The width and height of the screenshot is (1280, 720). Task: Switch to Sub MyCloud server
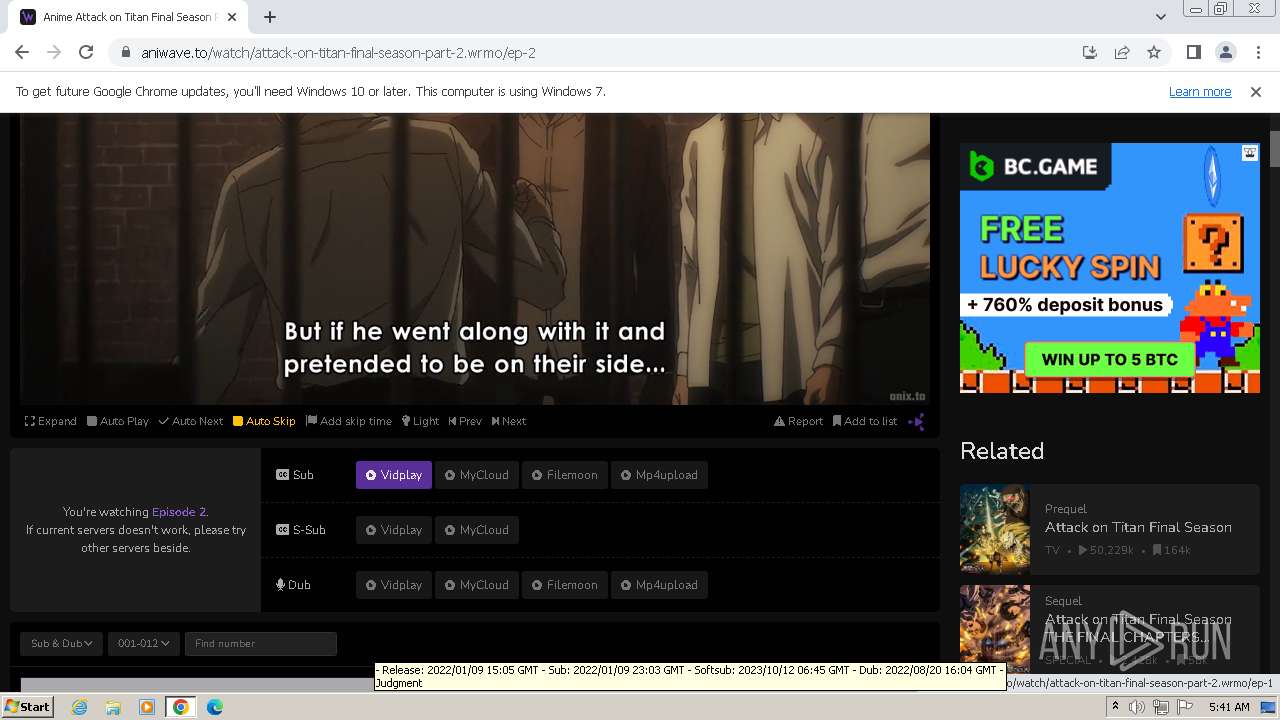click(x=477, y=475)
